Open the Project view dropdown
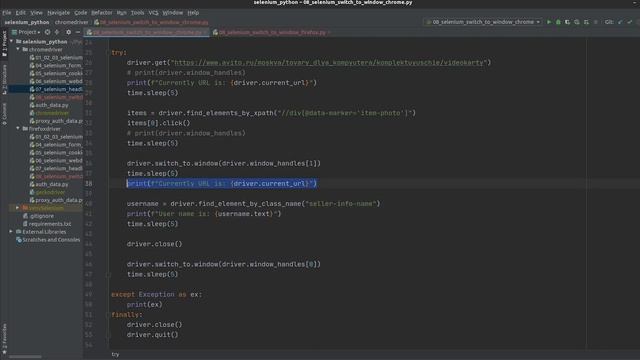The height and width of the screenshot is (360, 640). [26, 32]
